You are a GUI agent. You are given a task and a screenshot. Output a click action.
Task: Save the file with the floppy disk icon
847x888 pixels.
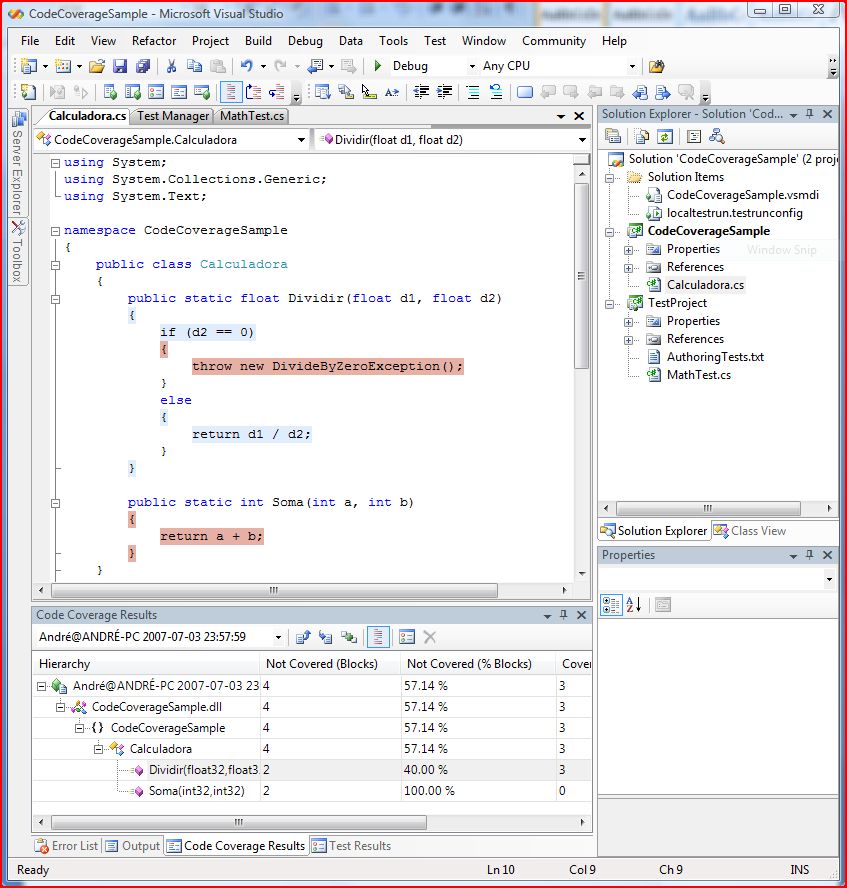(x=119, y=66)
